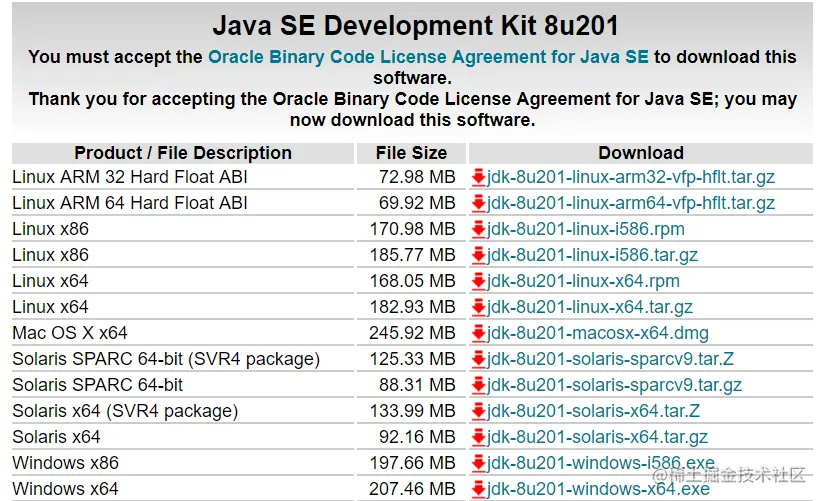
Task: Click the 125.33 MB file size
Action: click(x=413, y=359)
